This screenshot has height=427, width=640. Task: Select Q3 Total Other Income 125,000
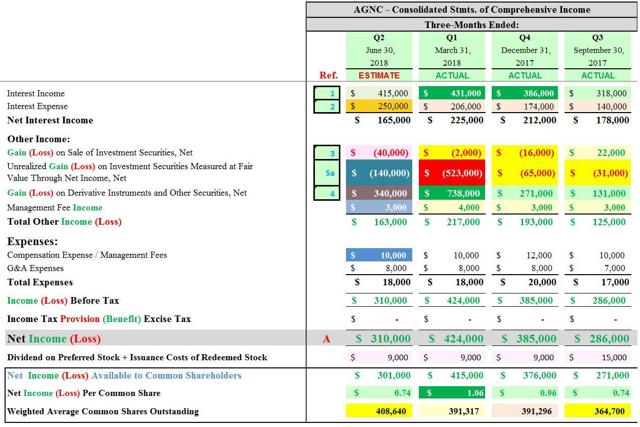(598, 222)
